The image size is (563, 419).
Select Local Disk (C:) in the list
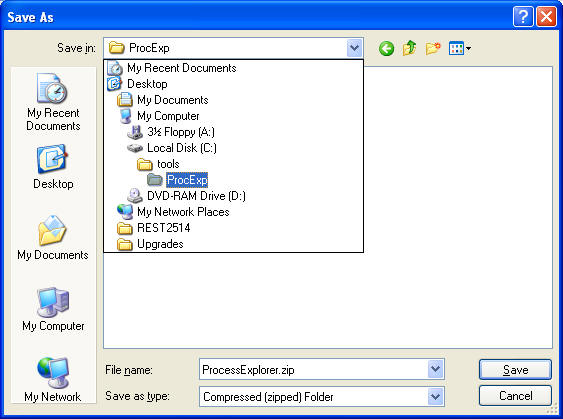click(x=172, y=148)
